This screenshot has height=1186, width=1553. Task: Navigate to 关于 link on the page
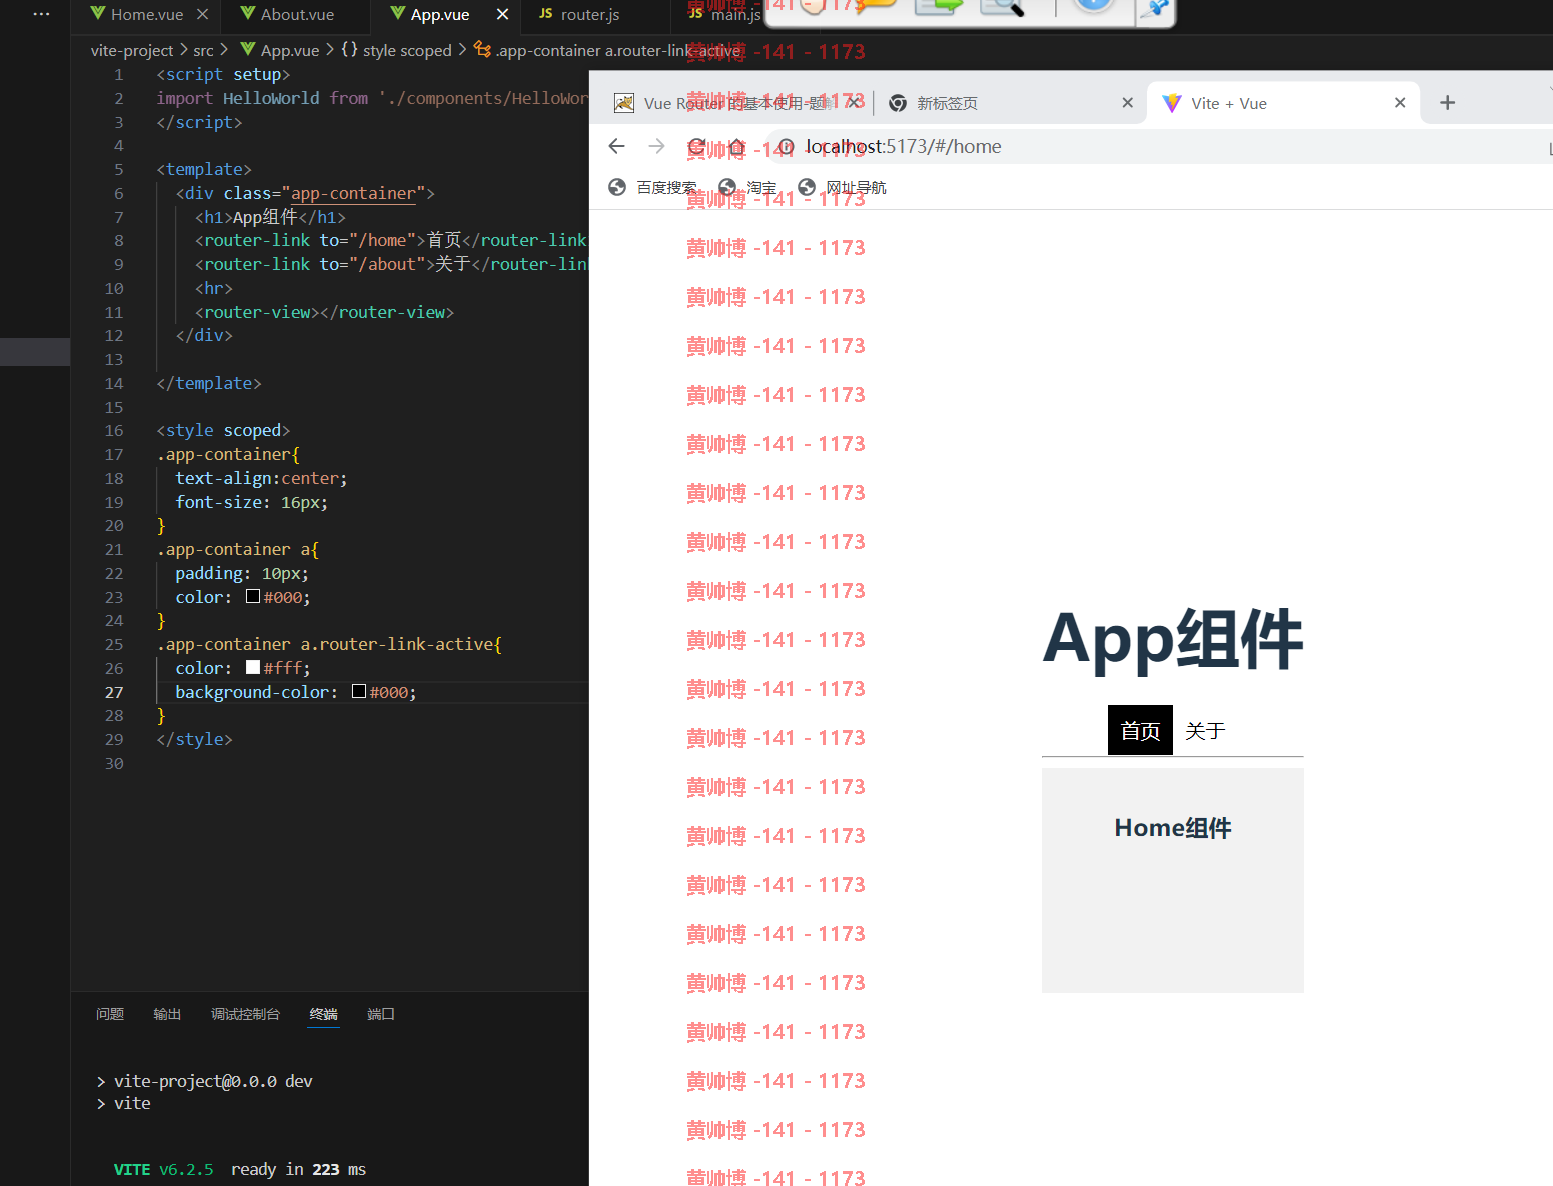tap(1205, 730)
